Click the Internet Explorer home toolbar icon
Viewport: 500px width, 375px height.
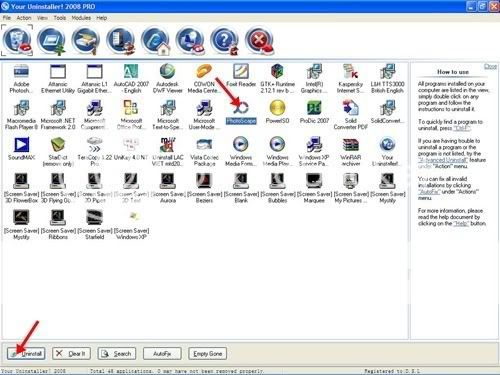[156, 40]
